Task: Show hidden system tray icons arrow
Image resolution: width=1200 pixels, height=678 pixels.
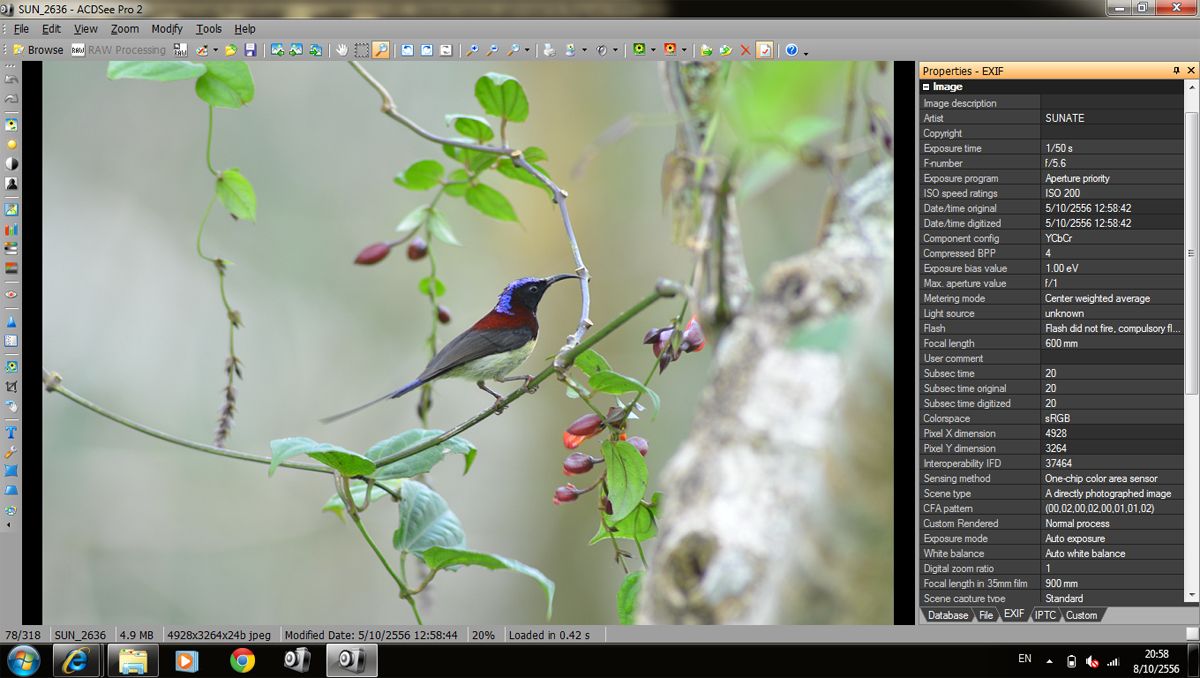Action: [x=1049, y=661]
